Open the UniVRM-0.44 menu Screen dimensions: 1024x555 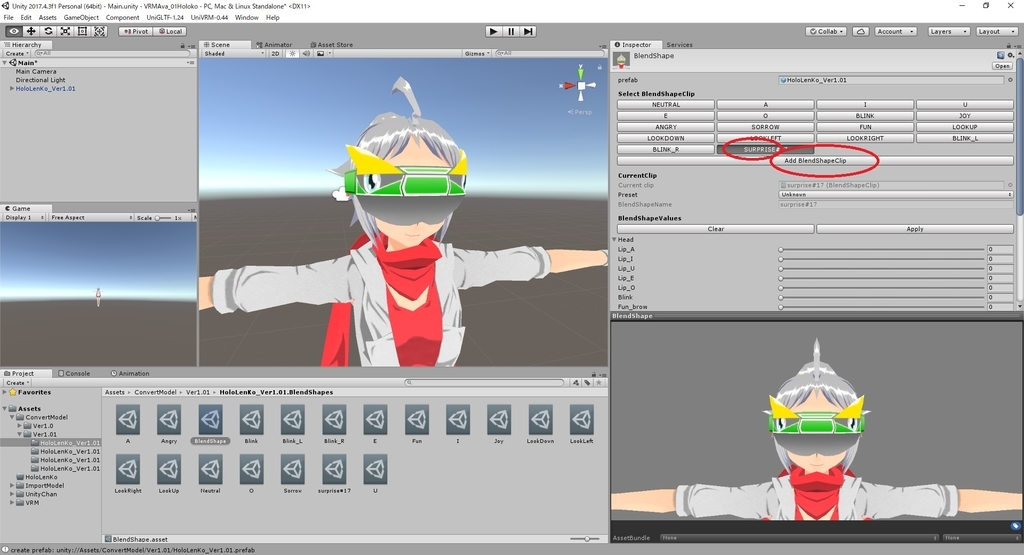coord(208,18)
